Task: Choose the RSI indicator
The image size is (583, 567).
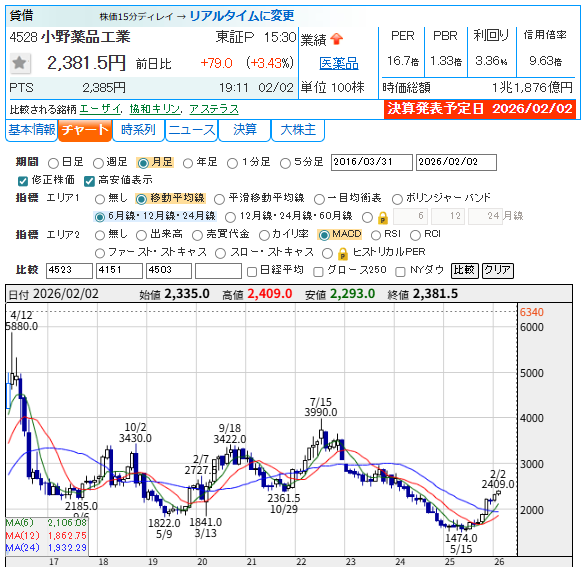Action: tap(376, 235)
